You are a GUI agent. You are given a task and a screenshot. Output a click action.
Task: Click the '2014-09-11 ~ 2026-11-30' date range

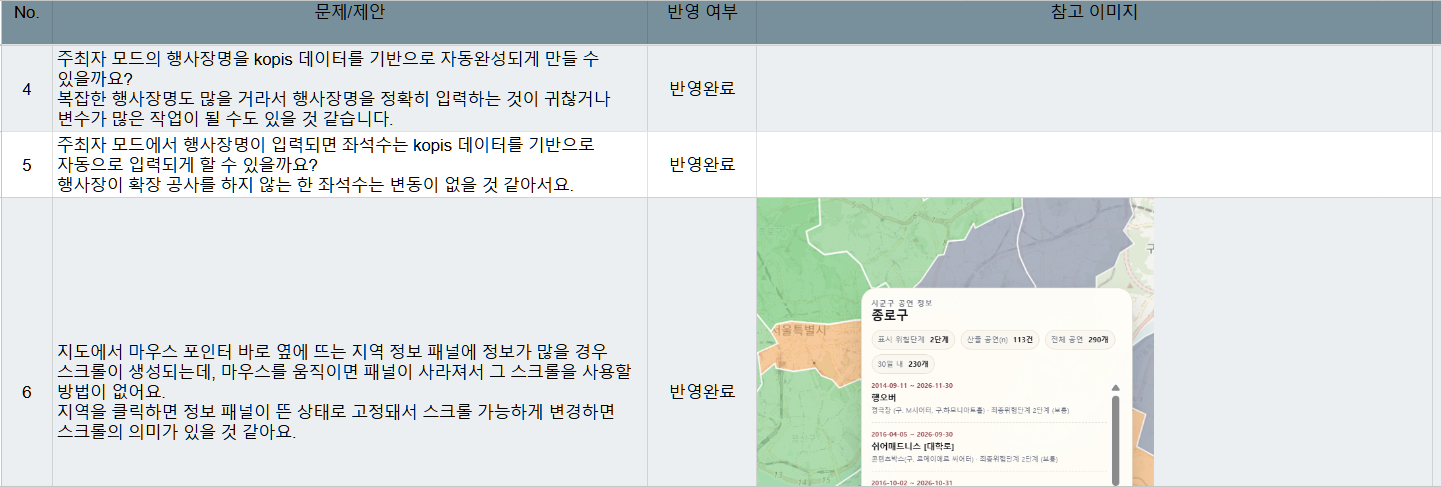tap(911, 385)
